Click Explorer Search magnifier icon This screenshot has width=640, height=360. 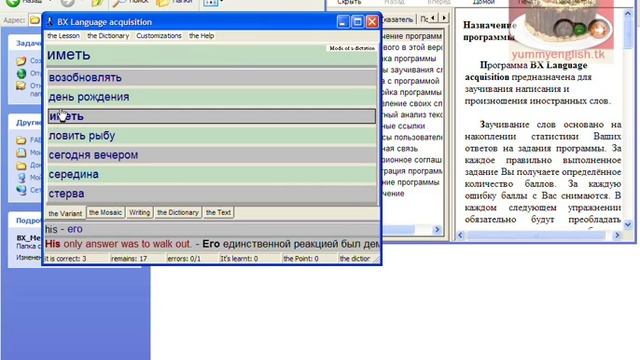[x=119, y=3]
